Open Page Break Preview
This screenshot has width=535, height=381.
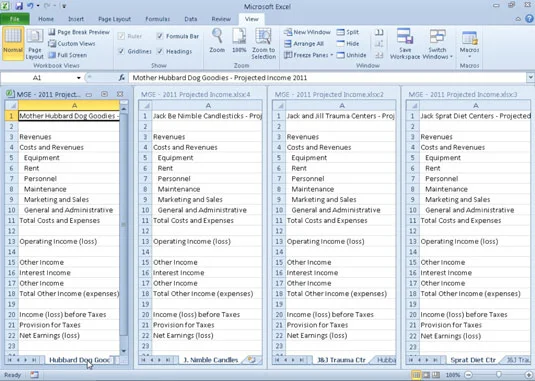(x=79, y=32)
